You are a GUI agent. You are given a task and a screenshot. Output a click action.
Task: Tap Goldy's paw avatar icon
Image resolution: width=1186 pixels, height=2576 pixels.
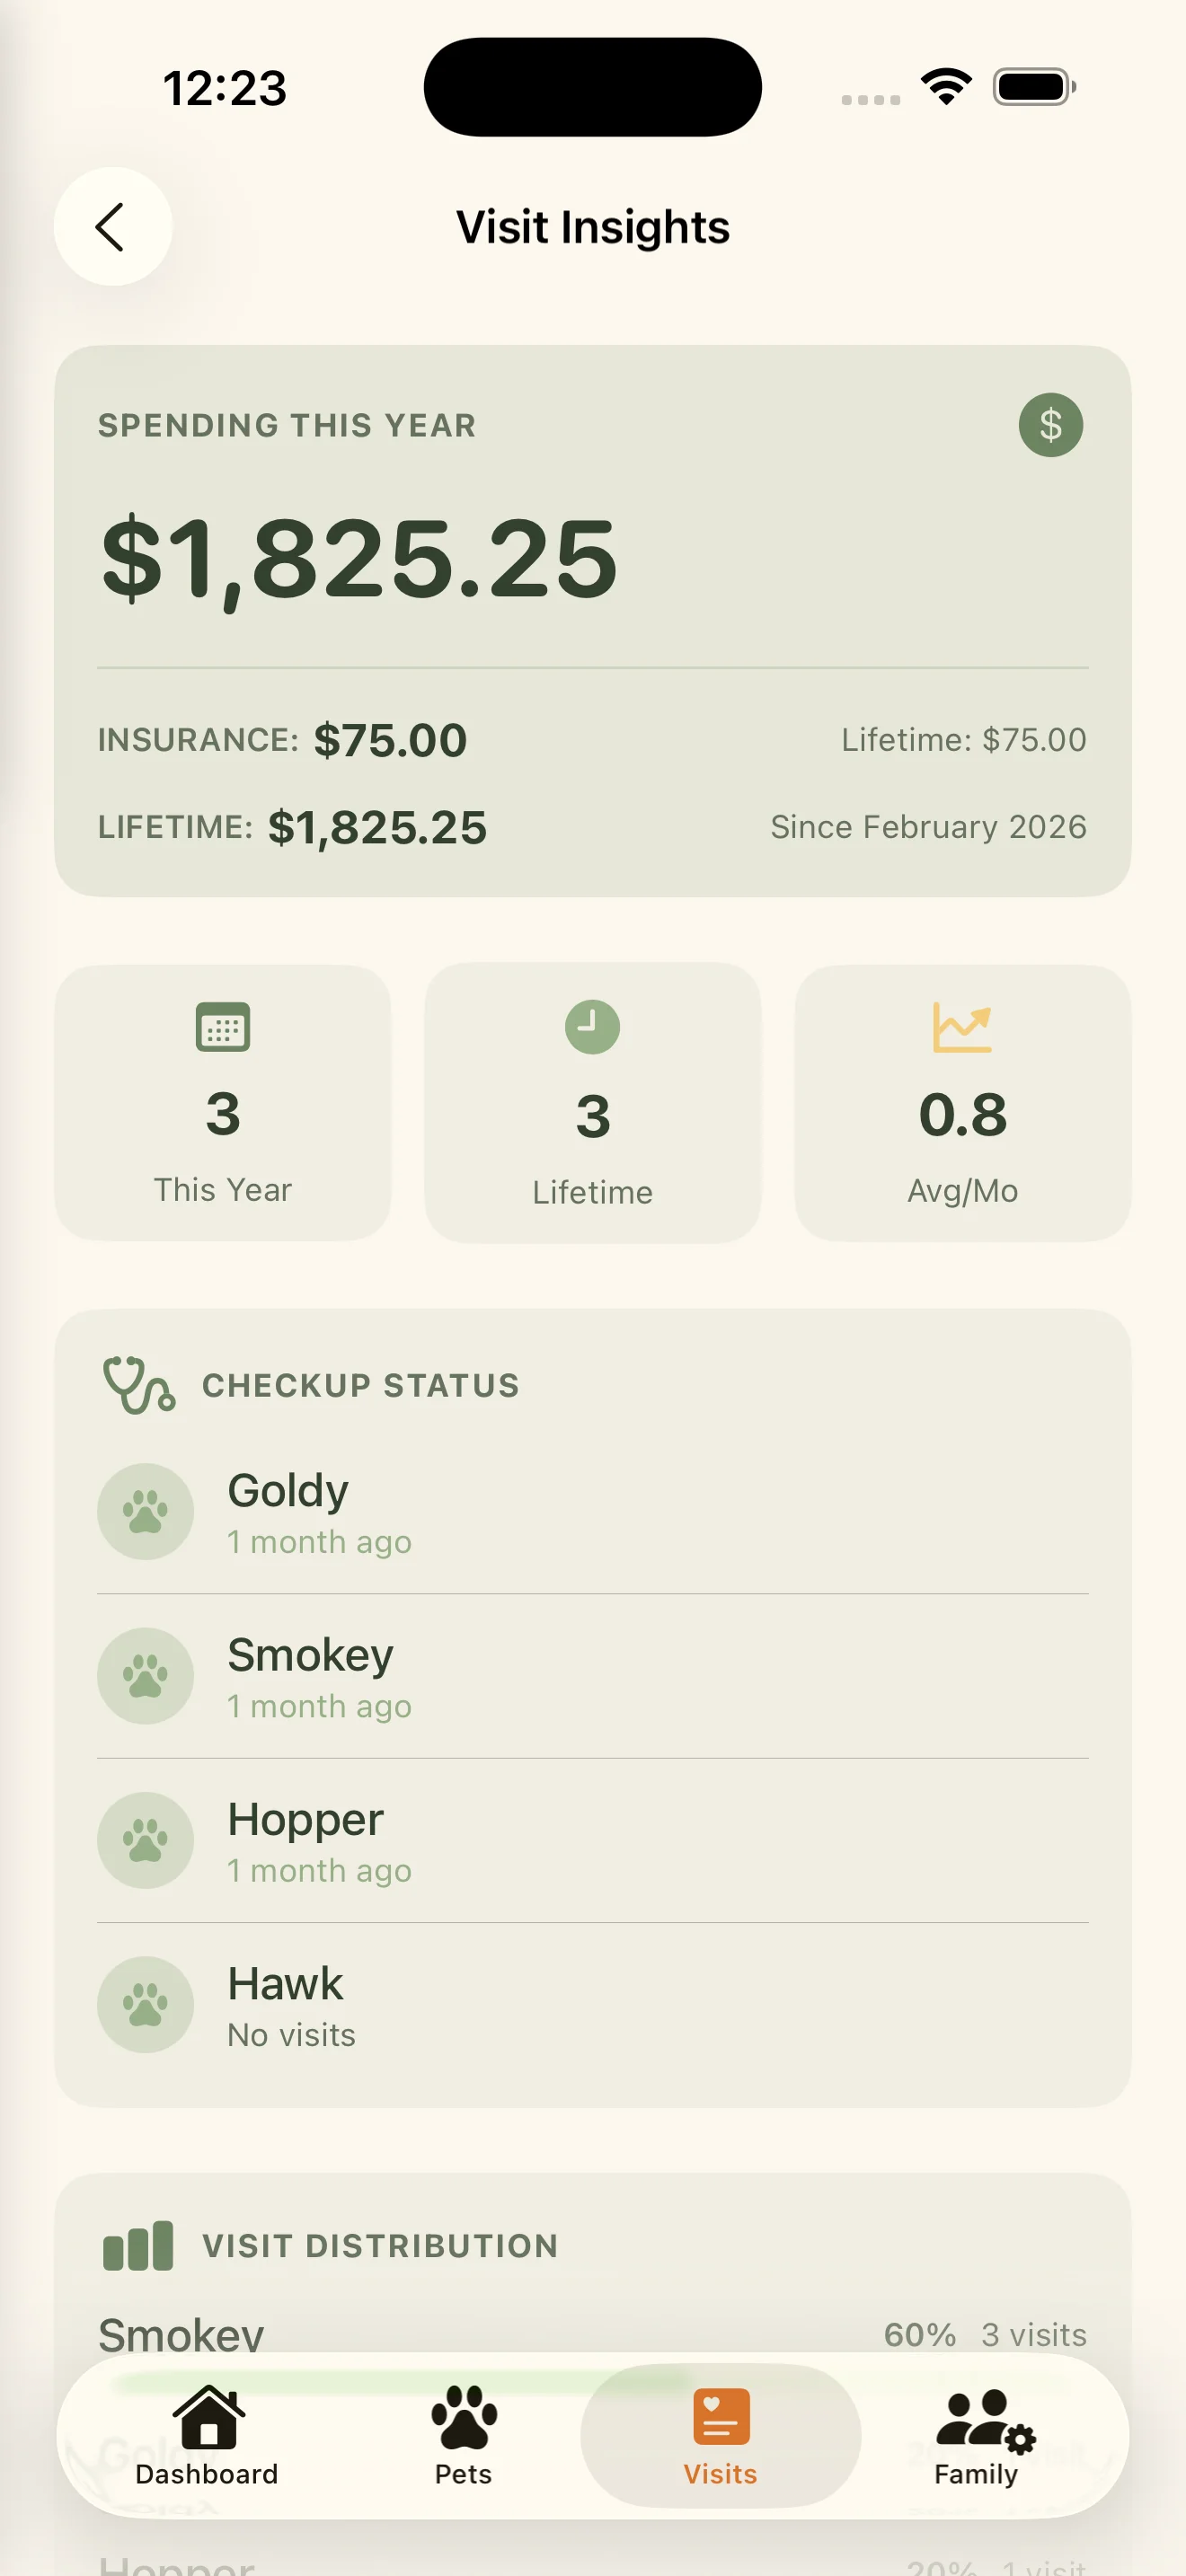point(145,1511)
